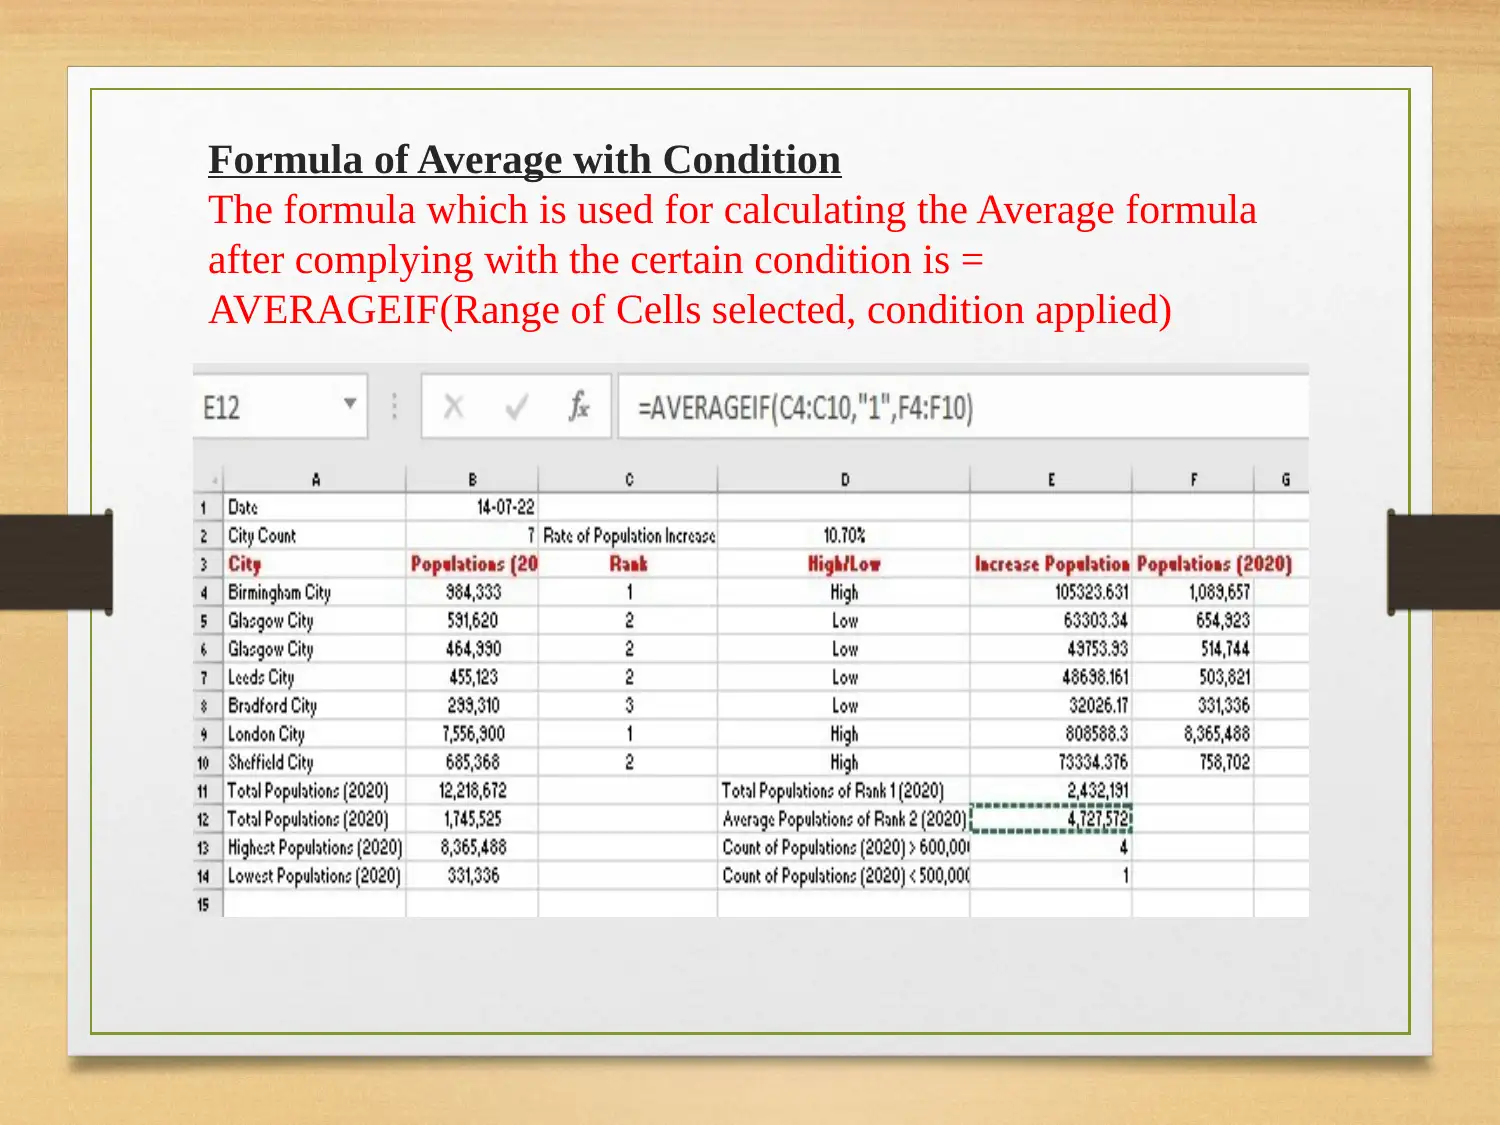
Task: Click 'Bradford City' cell
Action: pos(315,705)
